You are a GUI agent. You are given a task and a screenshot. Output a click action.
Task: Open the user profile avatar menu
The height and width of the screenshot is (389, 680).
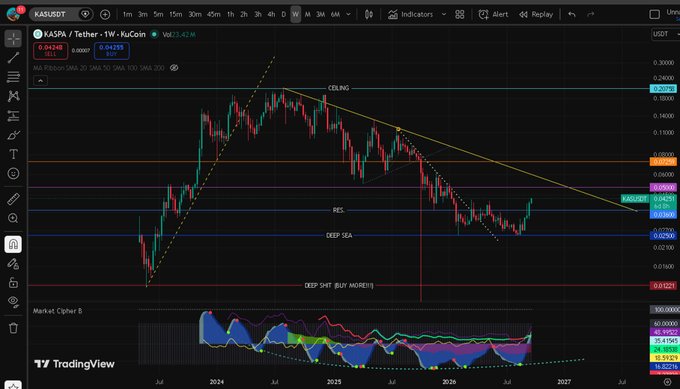(13, 14)
